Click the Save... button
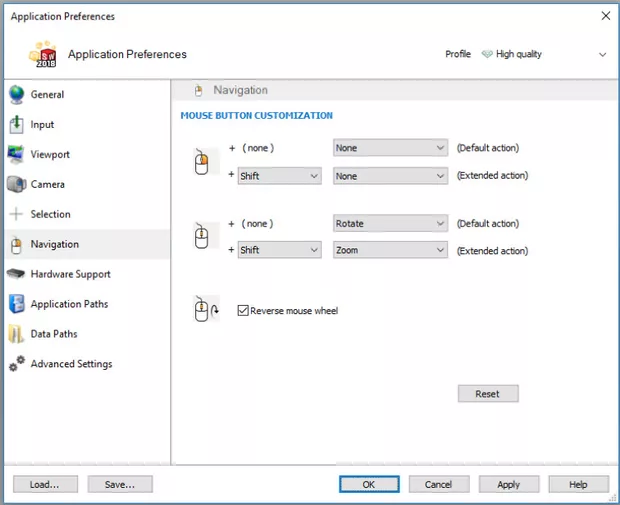620x505 pixels. coord(119,484)
